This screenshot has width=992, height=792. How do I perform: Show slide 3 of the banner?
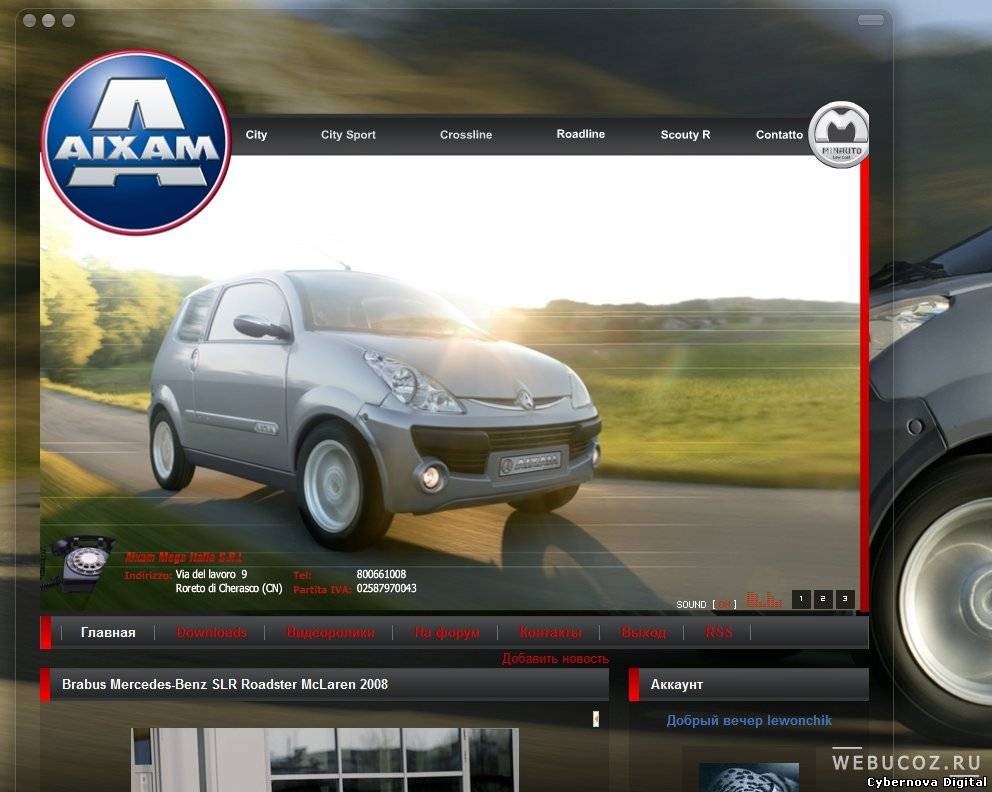845,598
